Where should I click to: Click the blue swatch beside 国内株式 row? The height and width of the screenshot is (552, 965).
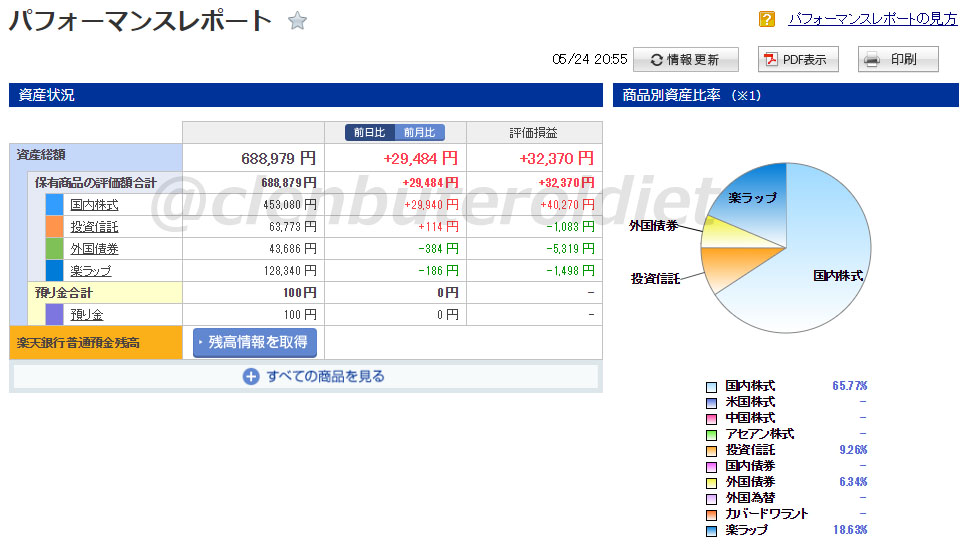(54, 205)
